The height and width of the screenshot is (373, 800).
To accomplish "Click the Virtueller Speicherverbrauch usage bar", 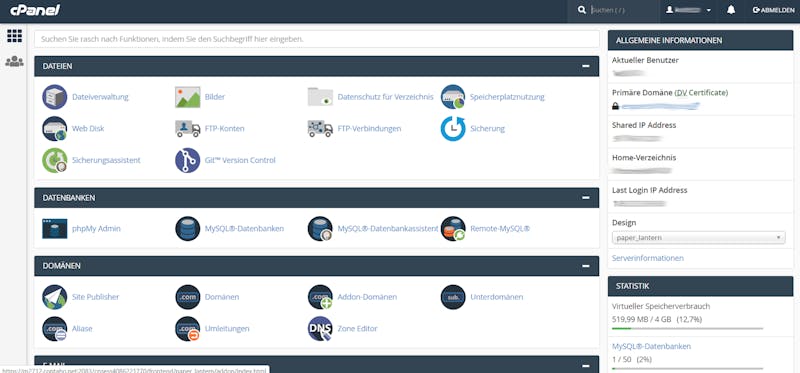I will coord(688,329).
